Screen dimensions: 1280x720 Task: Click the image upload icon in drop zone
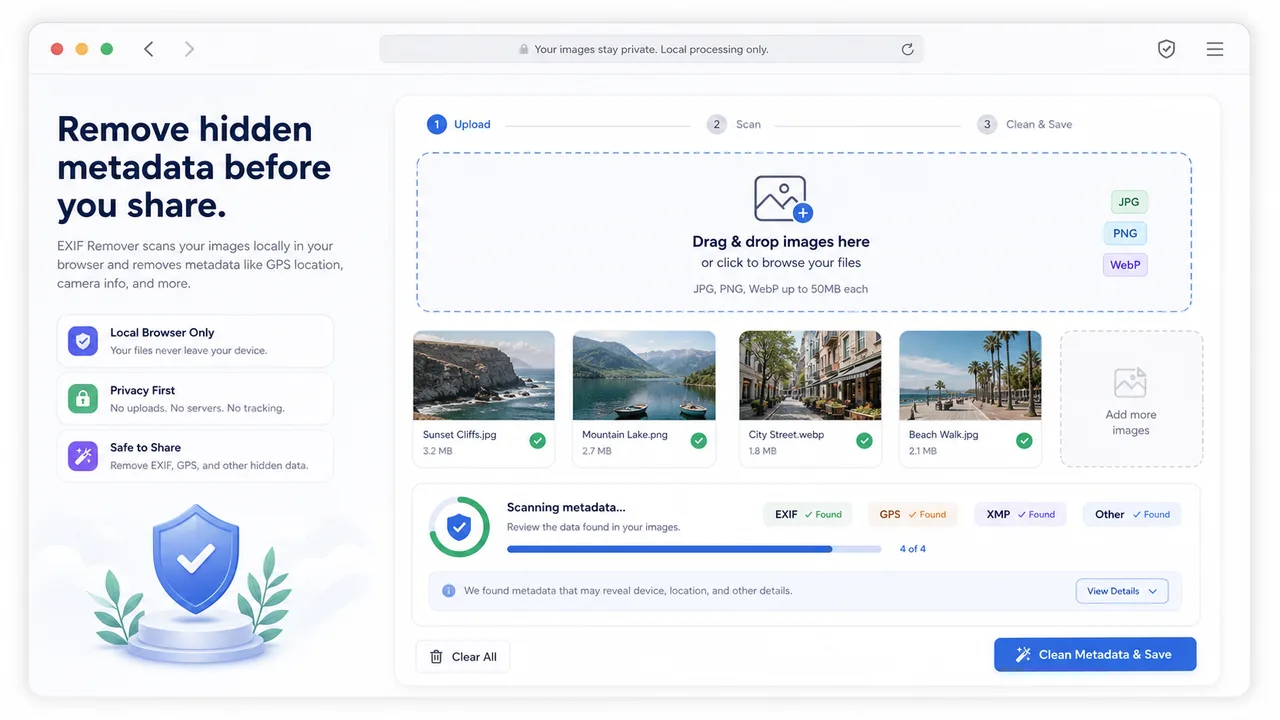(782, 199)
